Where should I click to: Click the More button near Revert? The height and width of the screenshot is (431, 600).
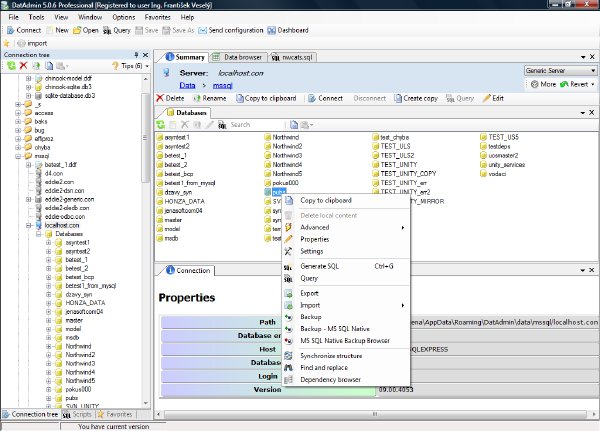pyautogui.click(x=543, y=84)
